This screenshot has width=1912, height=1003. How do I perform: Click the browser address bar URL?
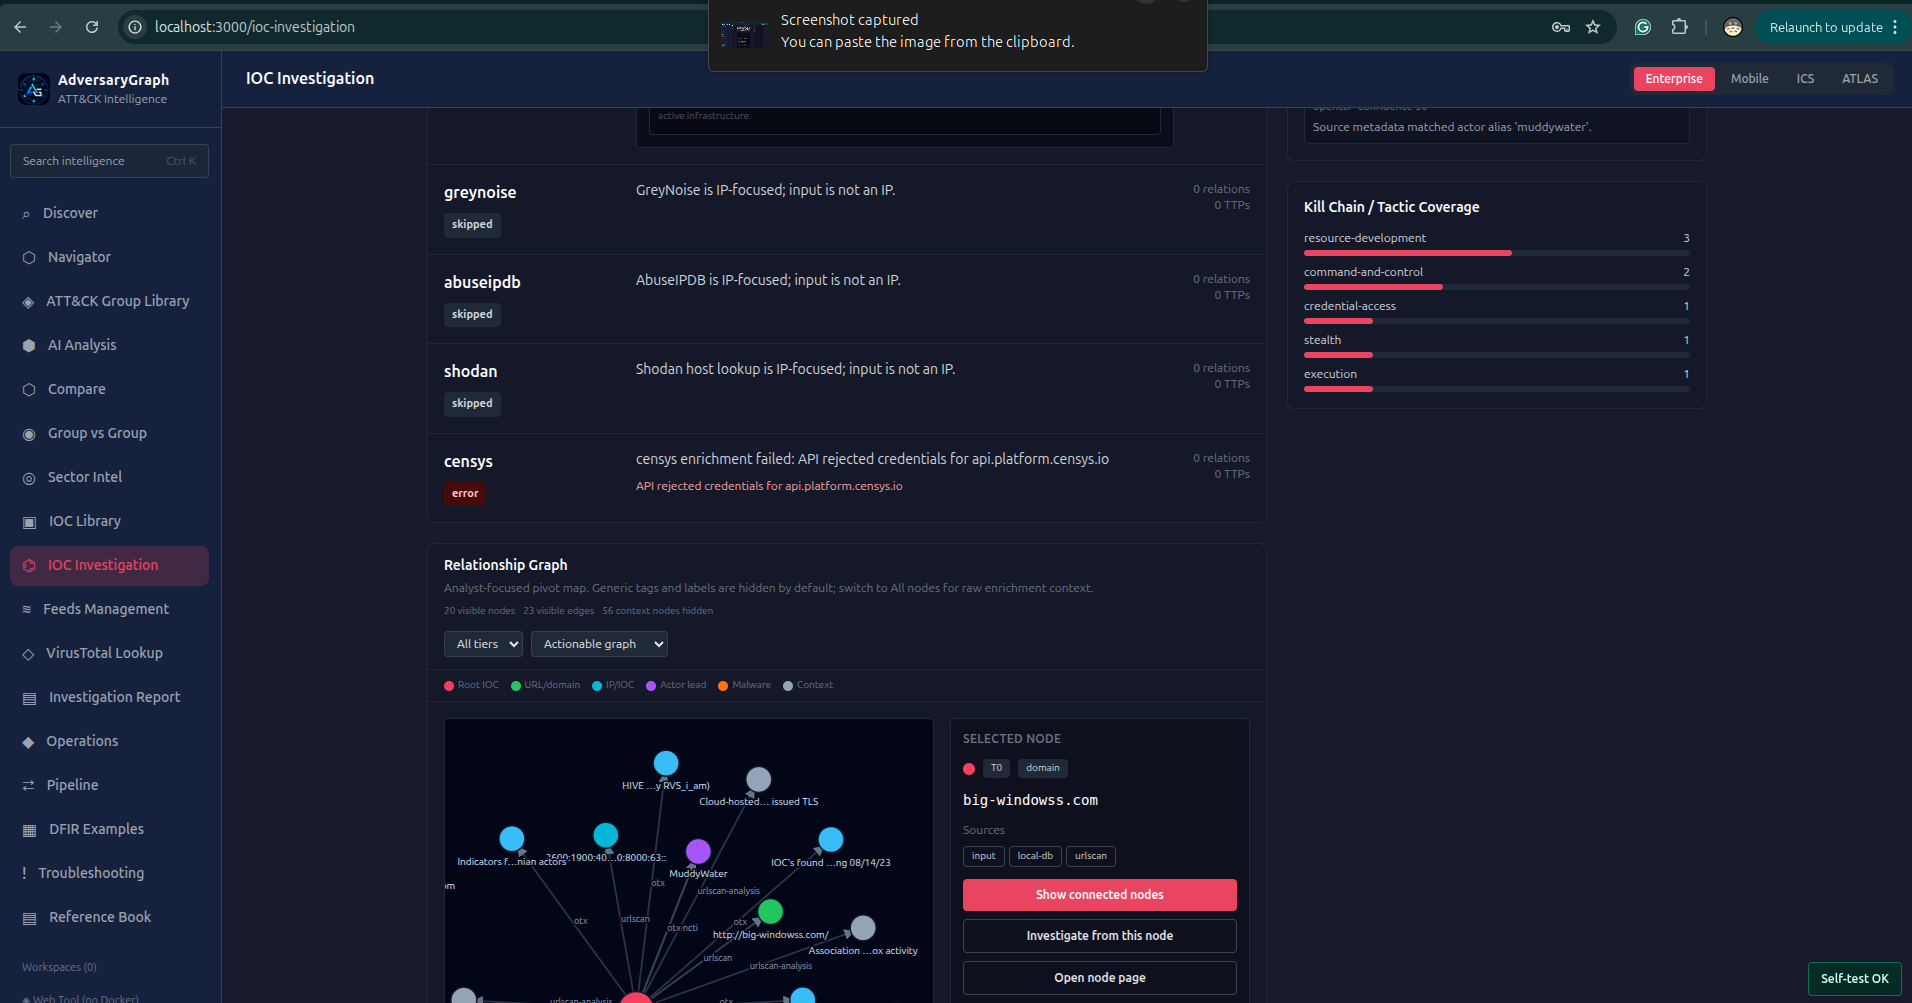(x=255, y=27)
